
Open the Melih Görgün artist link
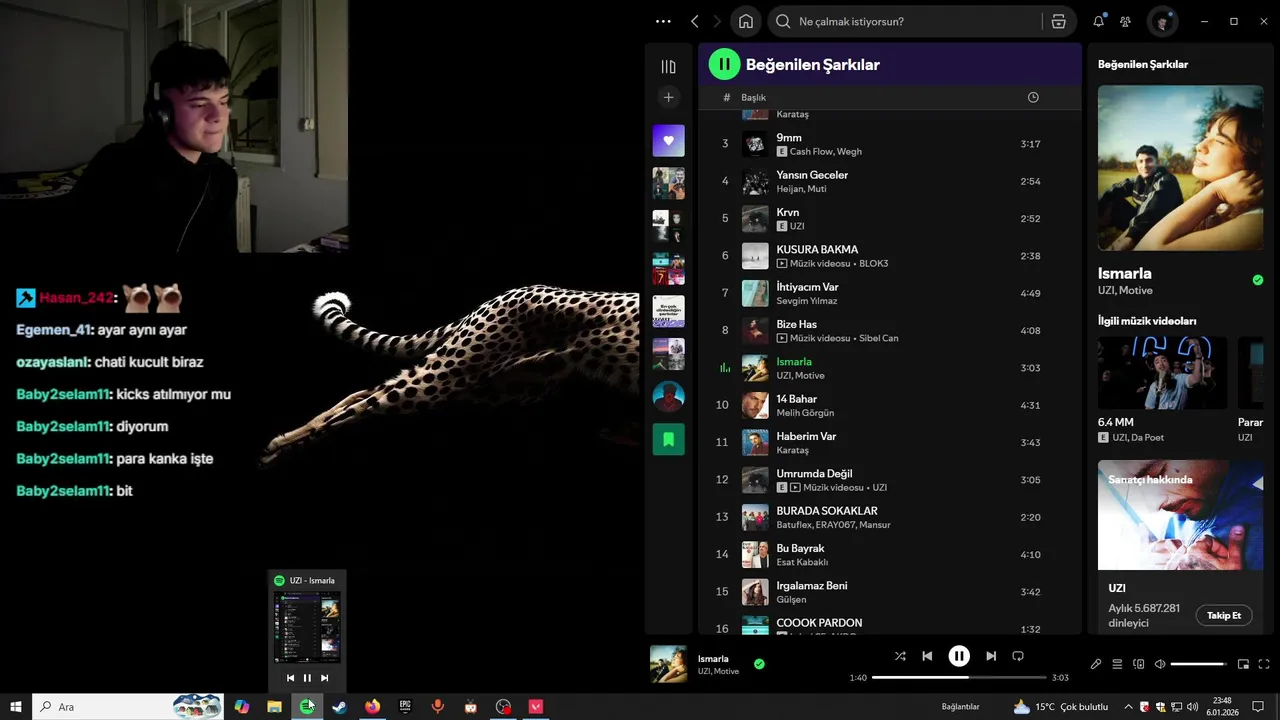tap(805, 413)
